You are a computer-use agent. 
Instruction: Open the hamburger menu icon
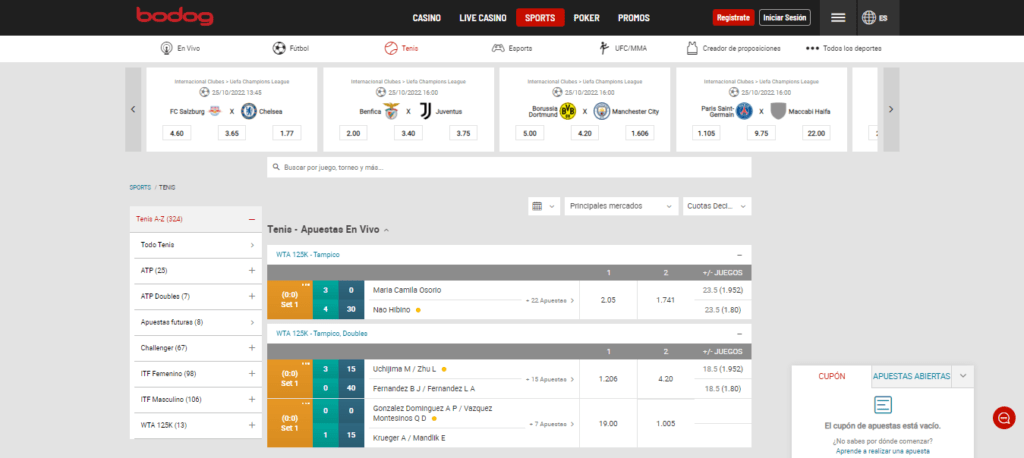click(x=838, y=18)
